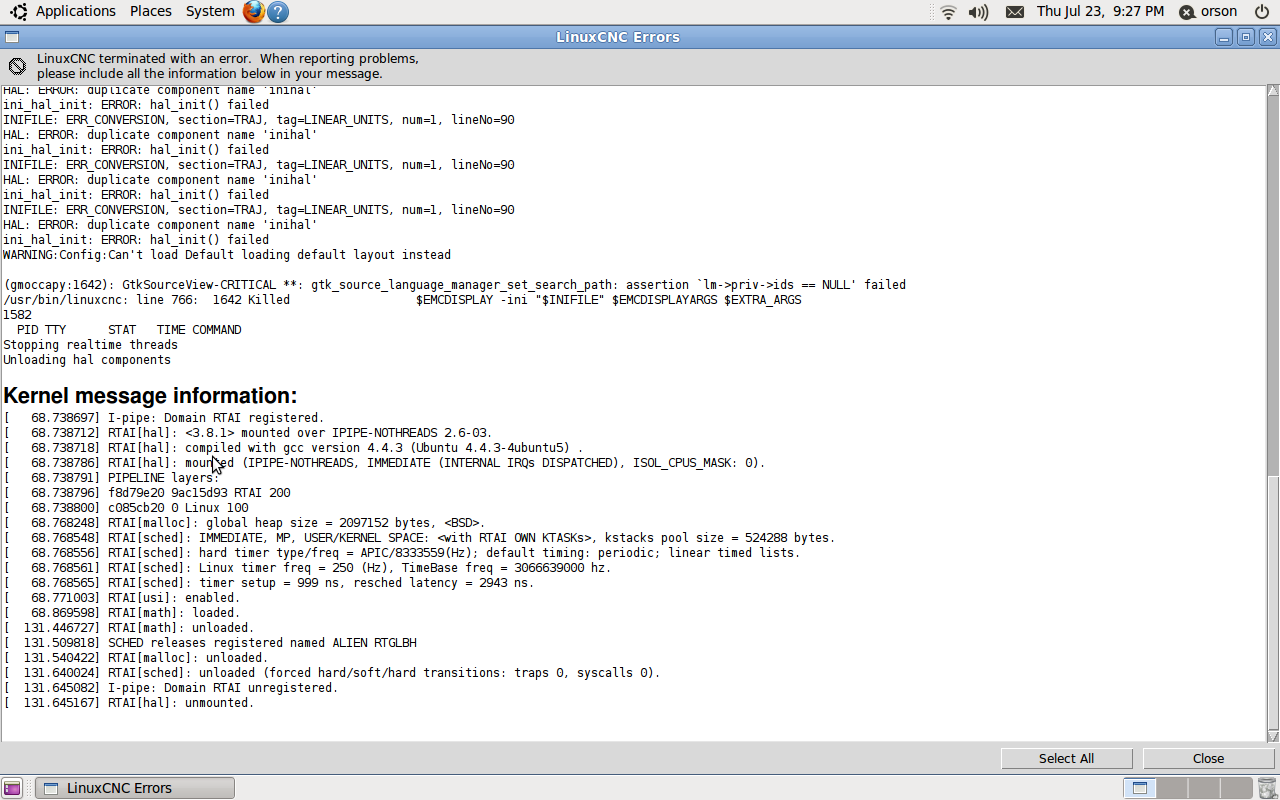Open the window menu icon in title bar
This screenshot has width=1280, height=800.
[11, 37]
